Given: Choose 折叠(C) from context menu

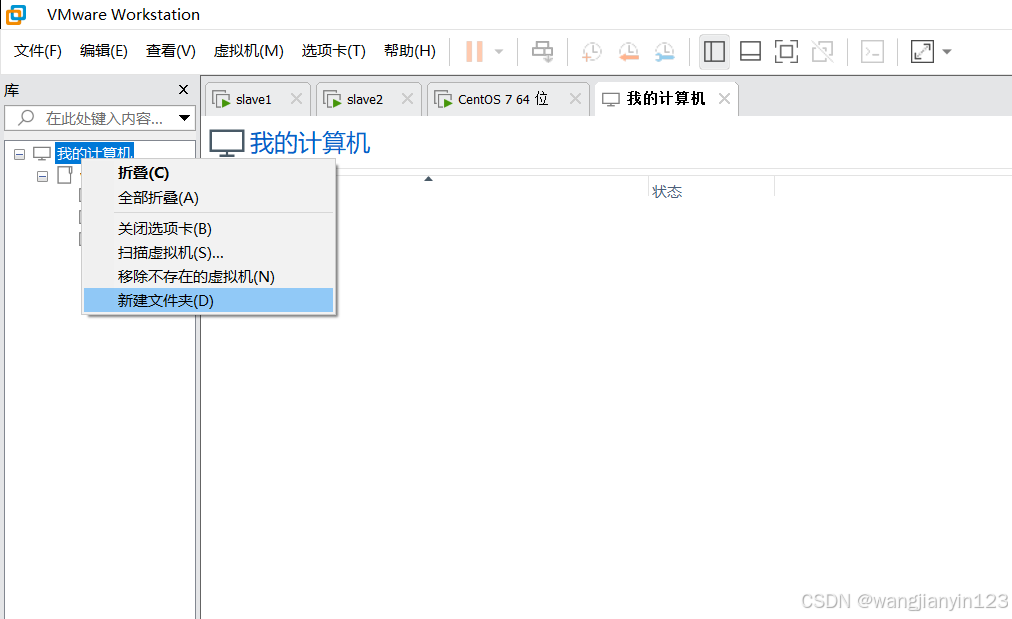Looking at the screenshot, I should tap(208, 173).
